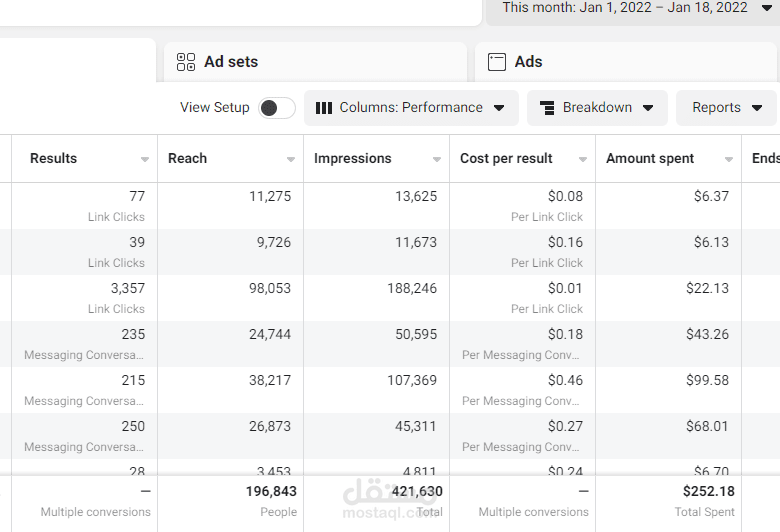
Task: Select the 3,357 Link Clicks result cell
Action: coord(84,297)
